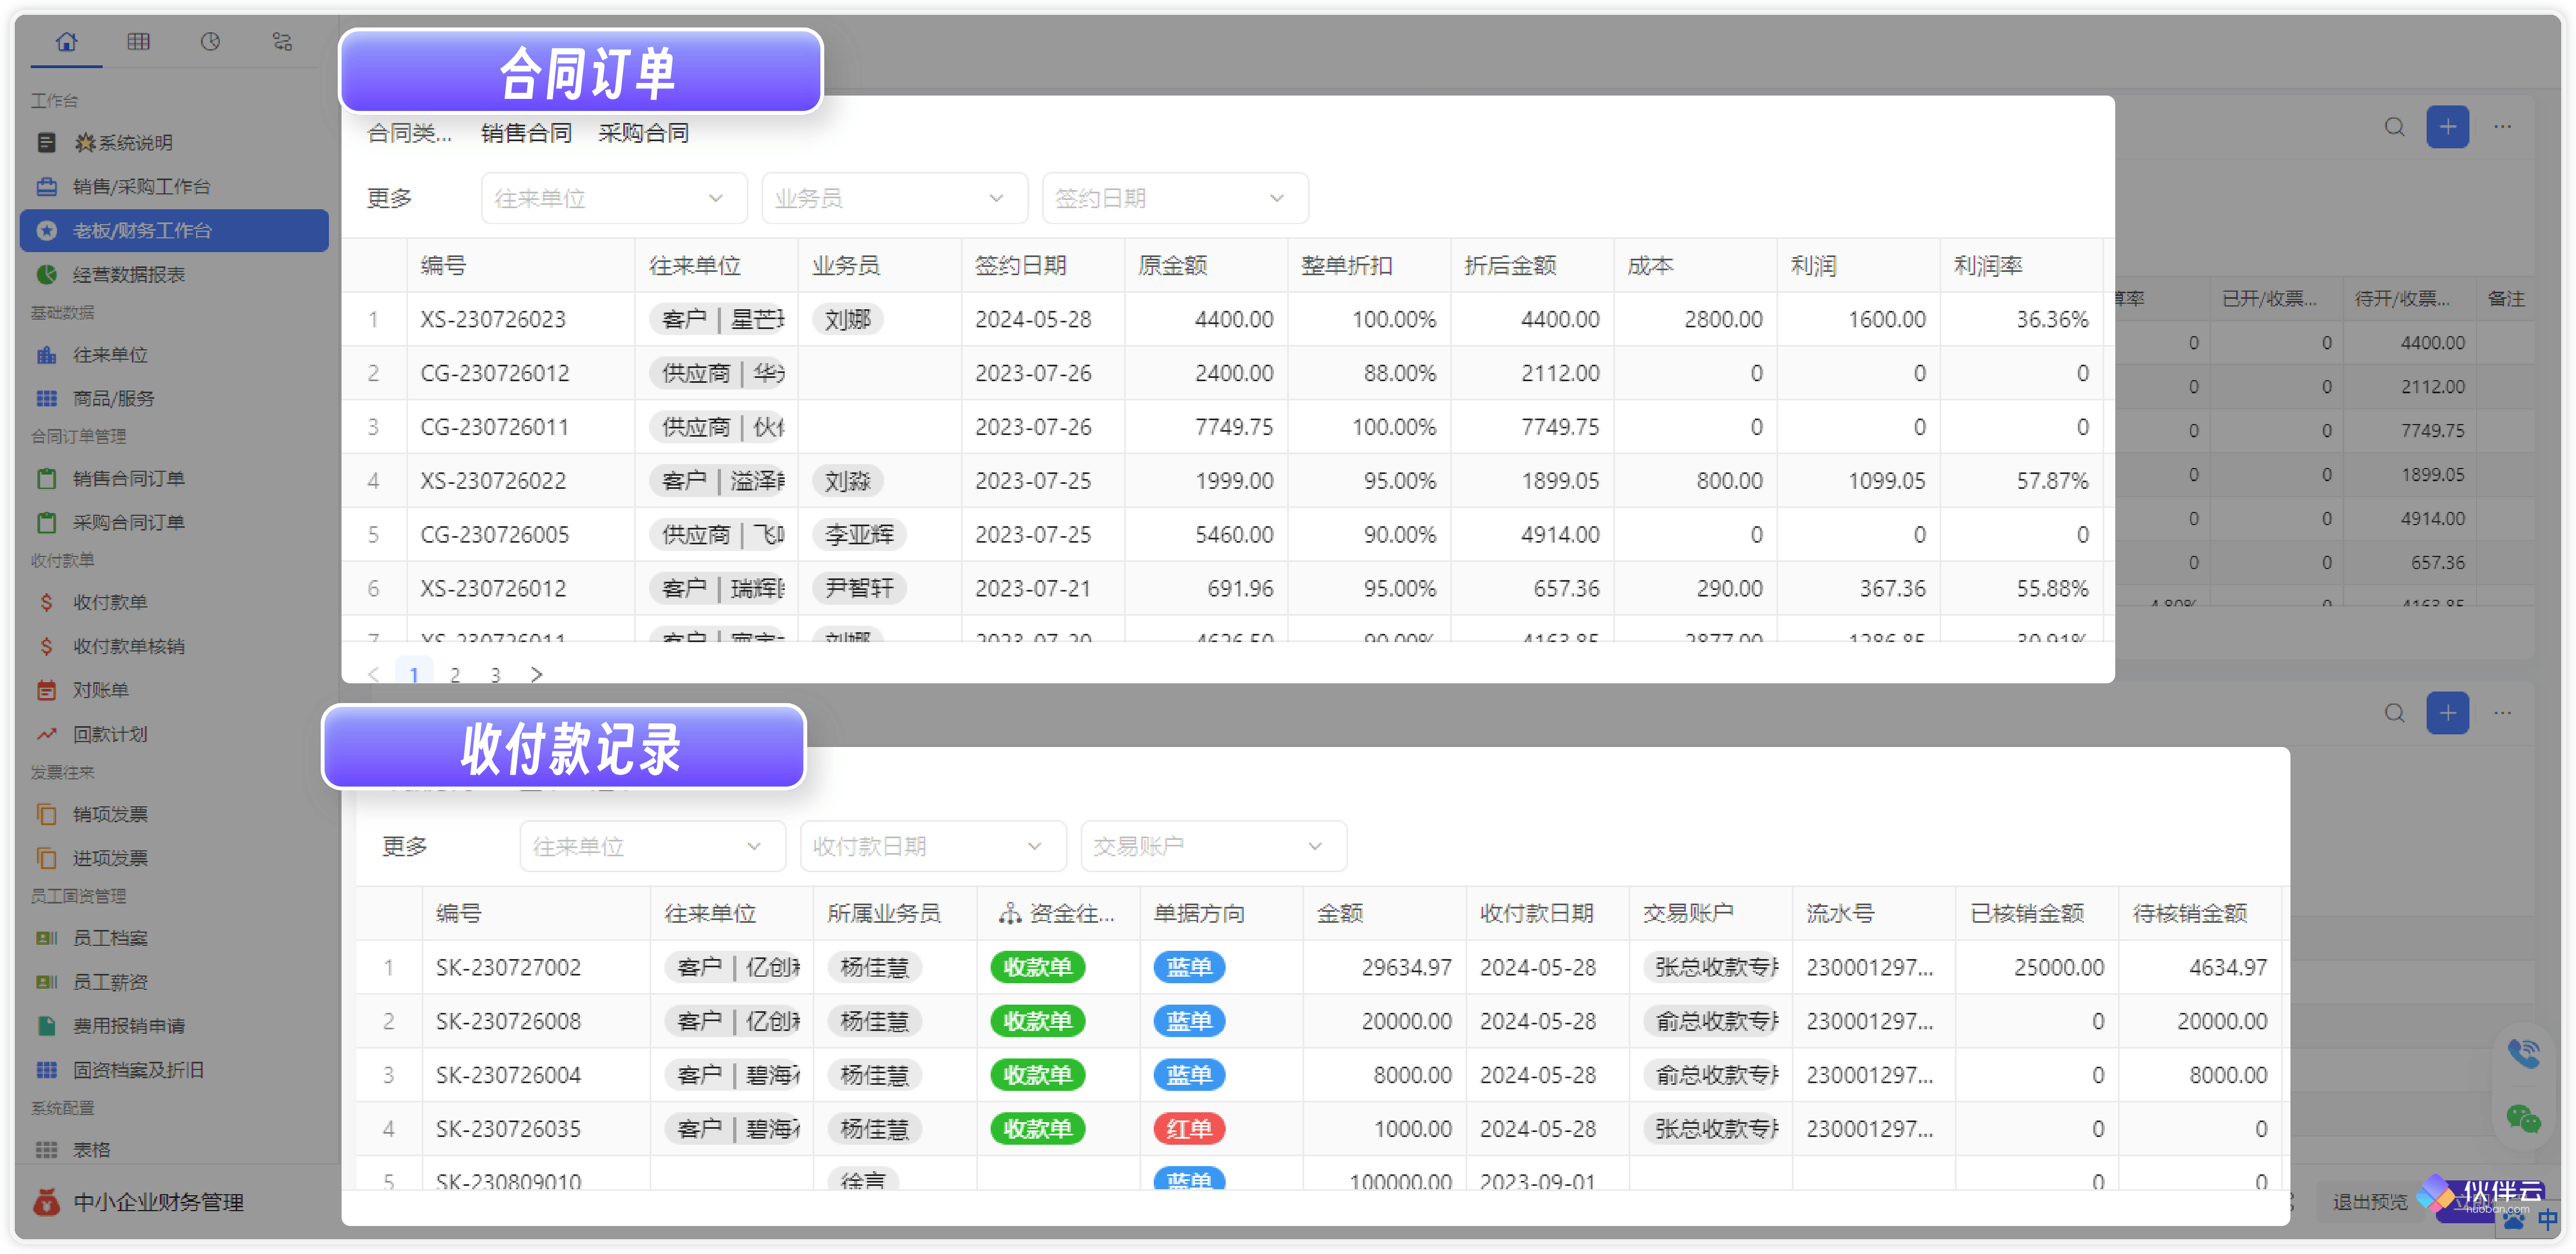Click the 收付款单核销 dollar icon
The height and width of the screenshot is (1254, 2576).
pos(46,646)
